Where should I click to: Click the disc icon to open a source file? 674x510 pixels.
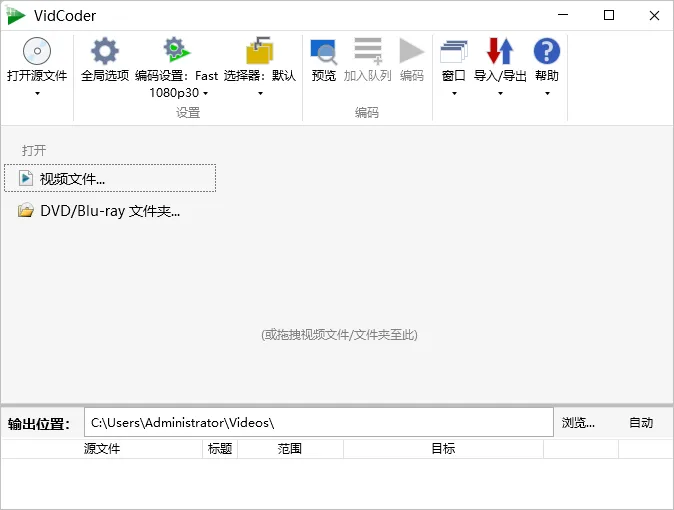tap(37, 51)
